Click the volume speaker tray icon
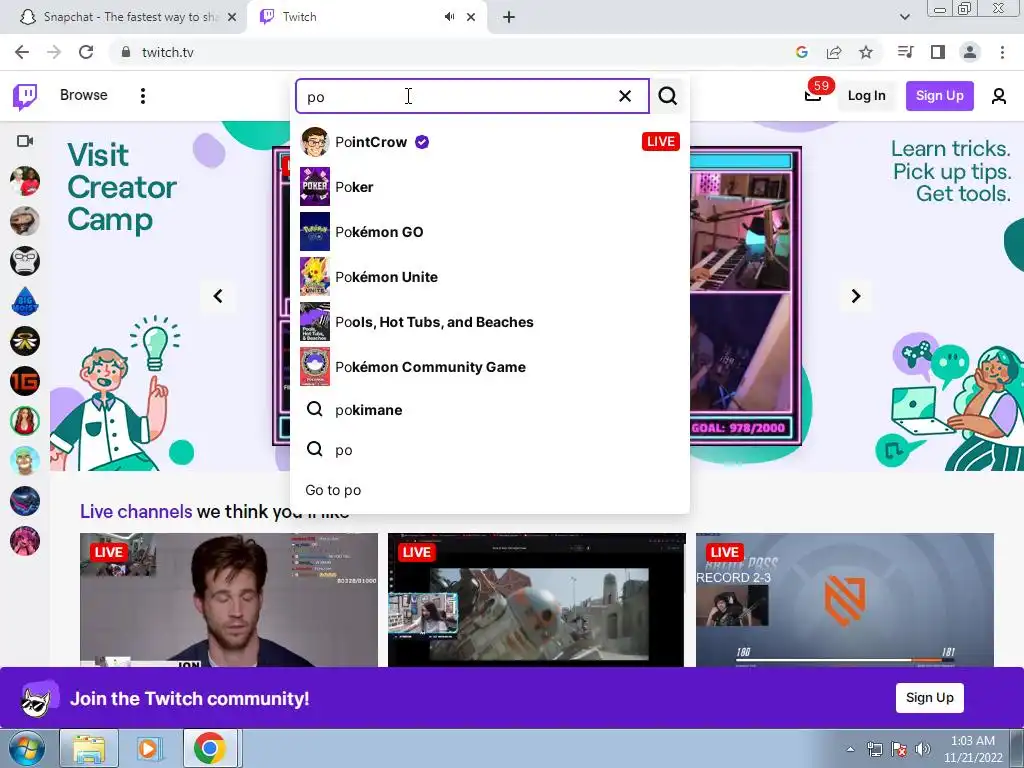The width and height of the screenshot is (1024, 768). click(x=923, y=749)
